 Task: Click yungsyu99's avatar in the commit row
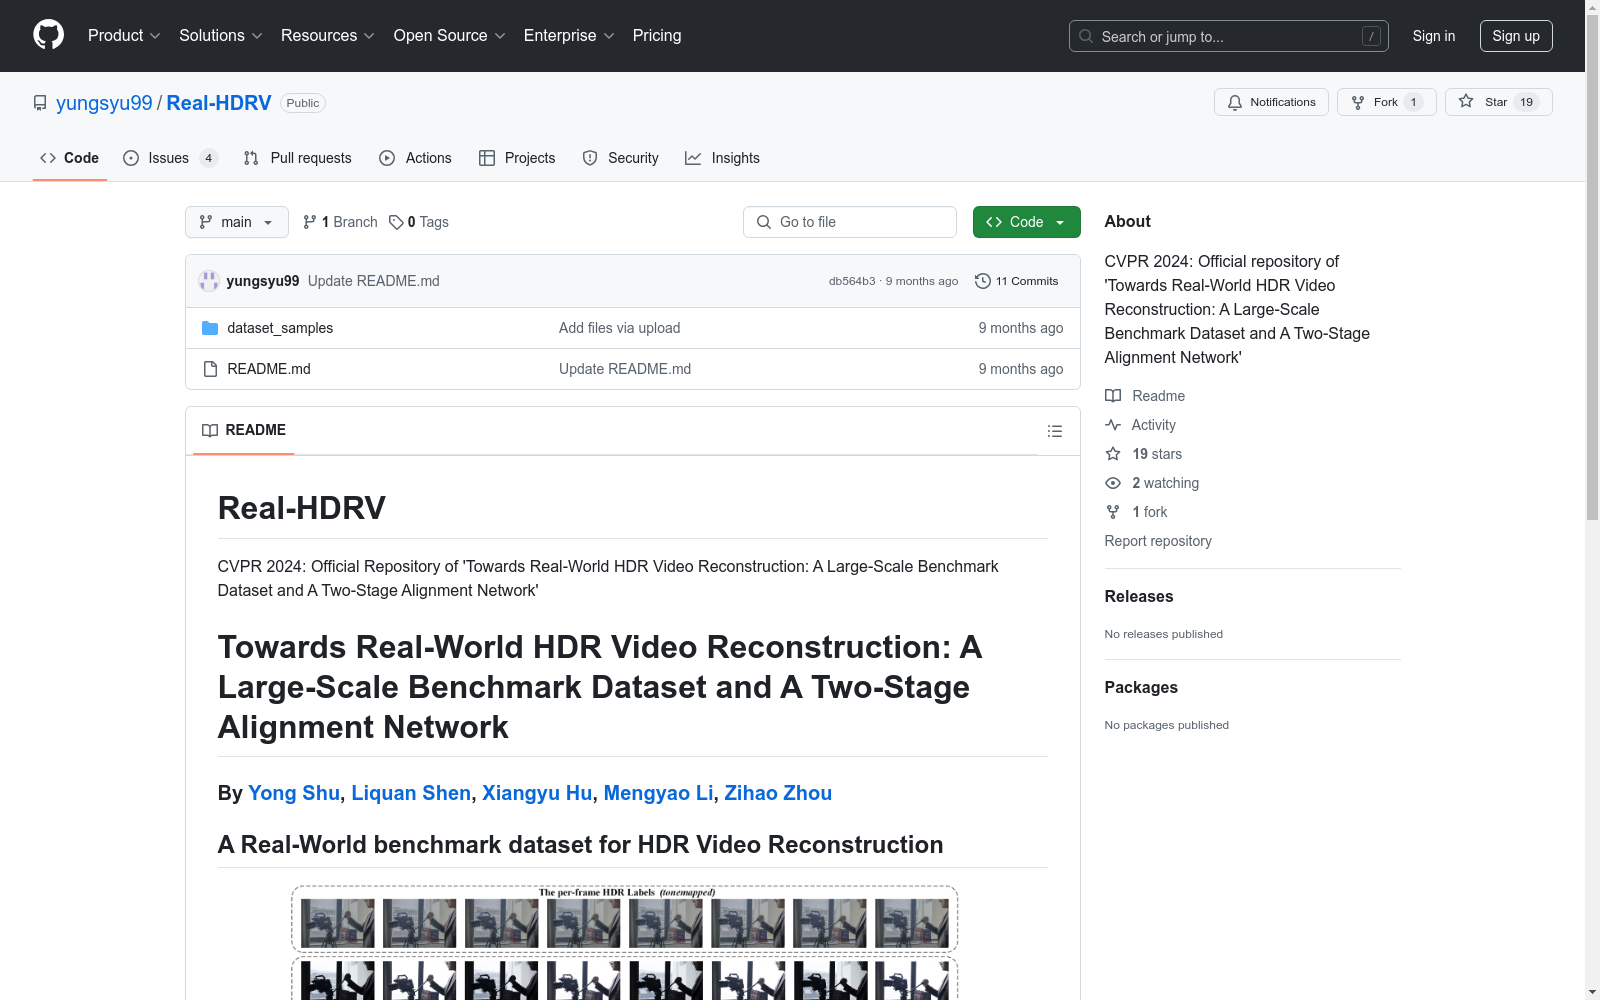(209, 281)
